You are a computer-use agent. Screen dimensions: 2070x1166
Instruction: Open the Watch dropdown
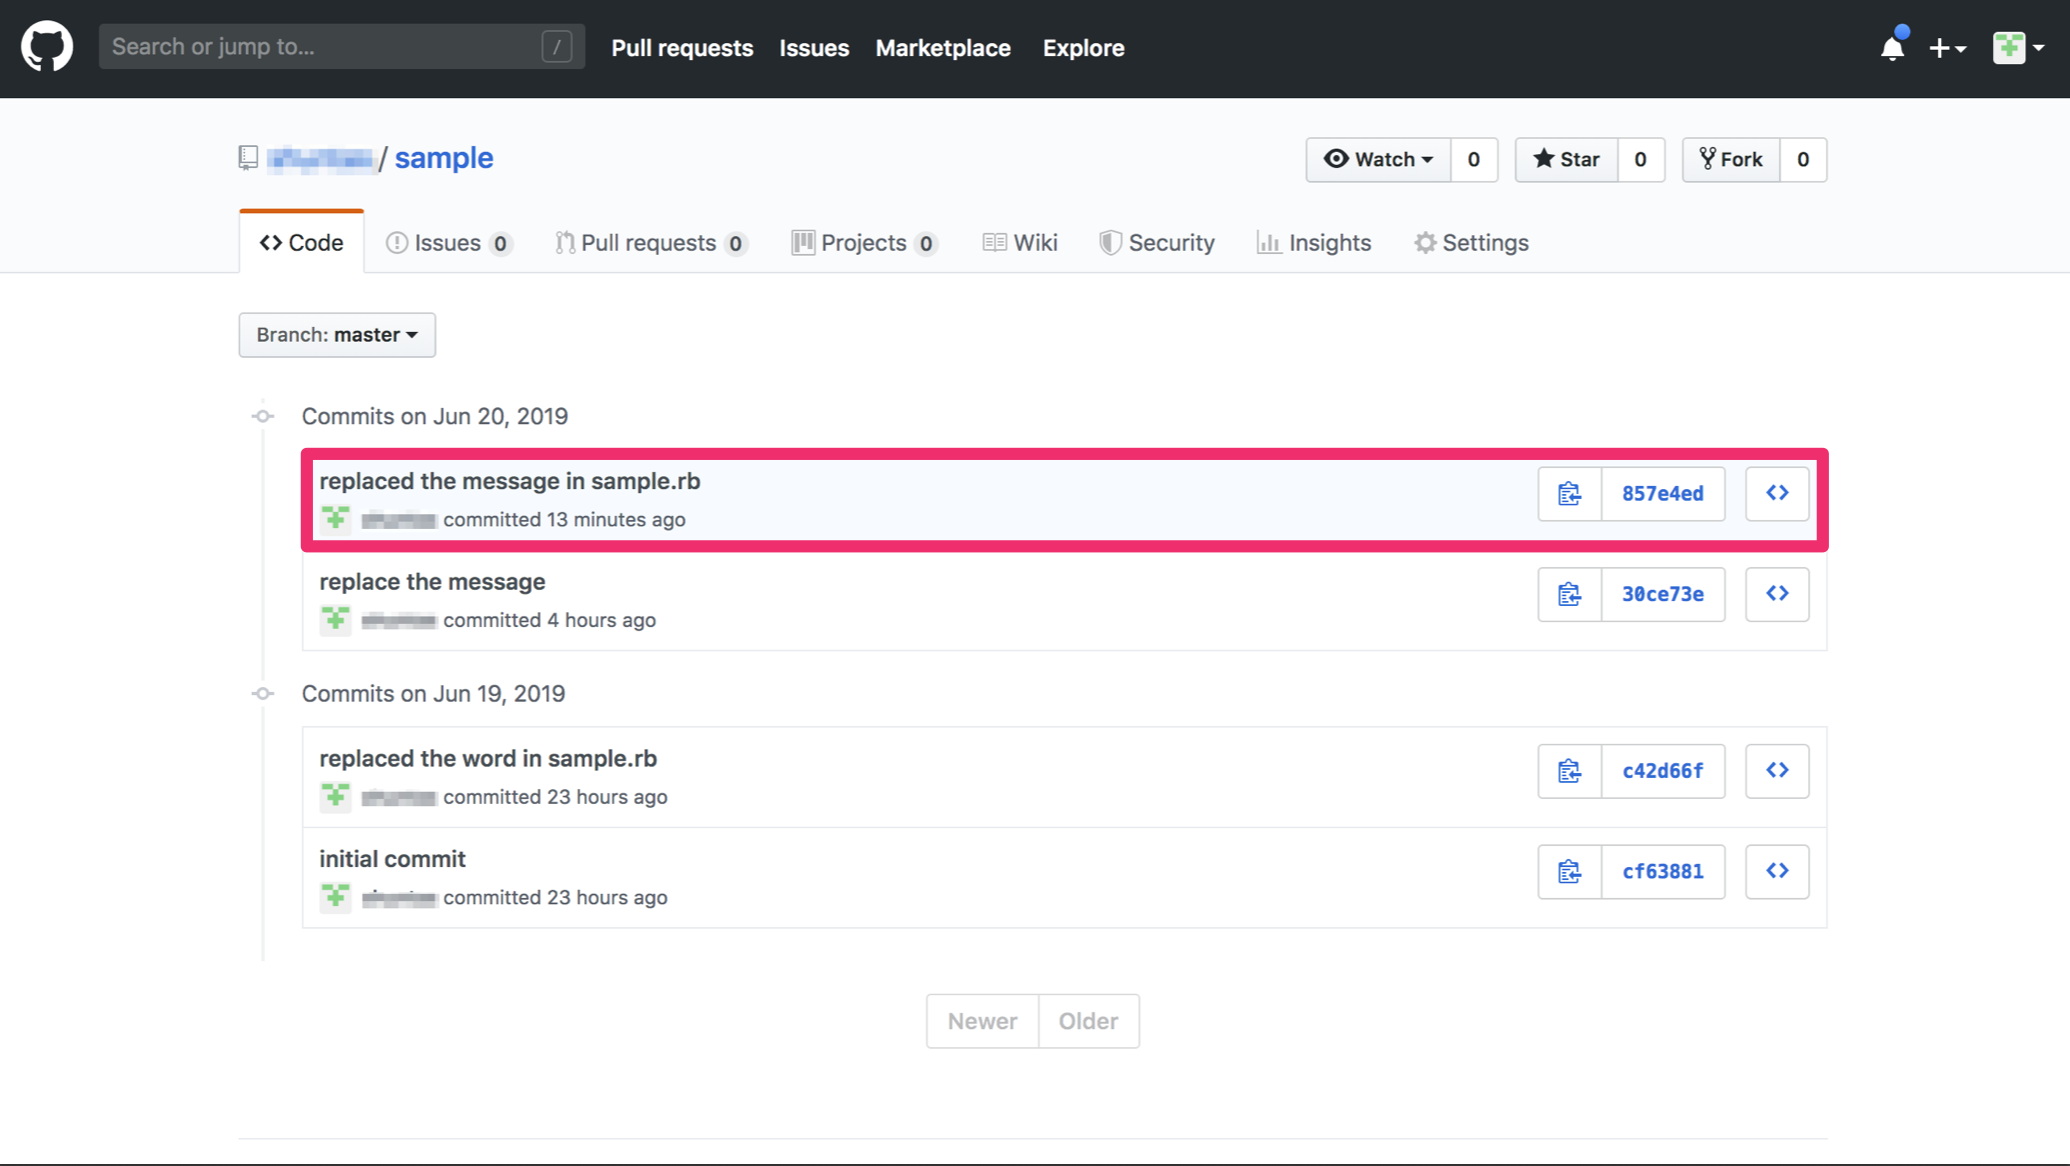point(1378,160)
